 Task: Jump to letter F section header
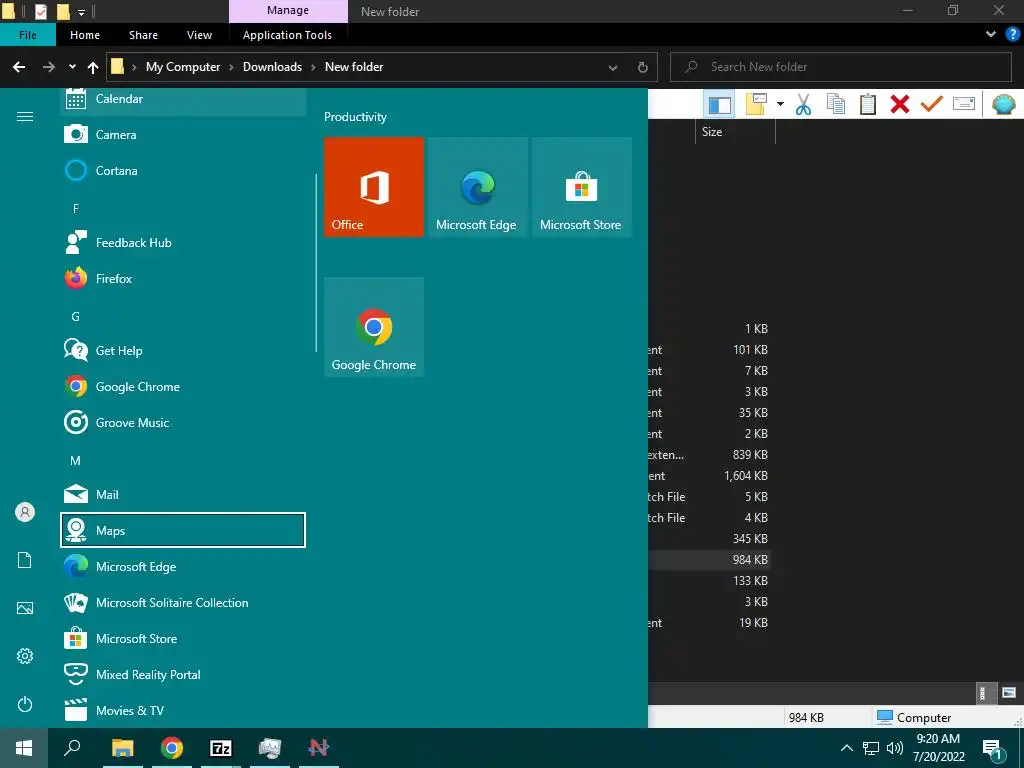76,208
